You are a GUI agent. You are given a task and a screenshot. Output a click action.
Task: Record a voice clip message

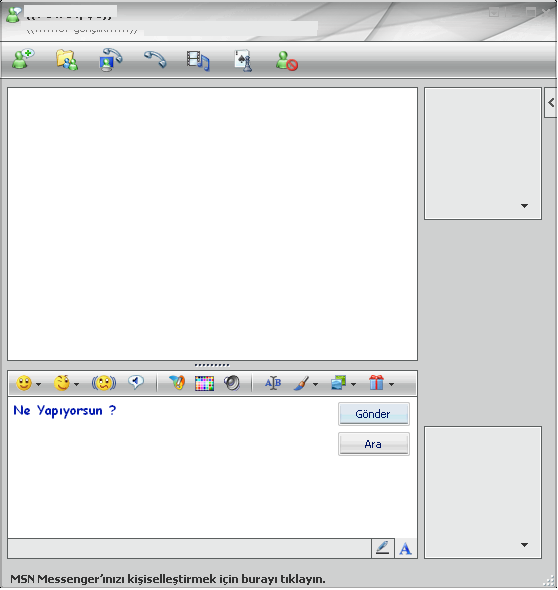(x=136, y=383)
